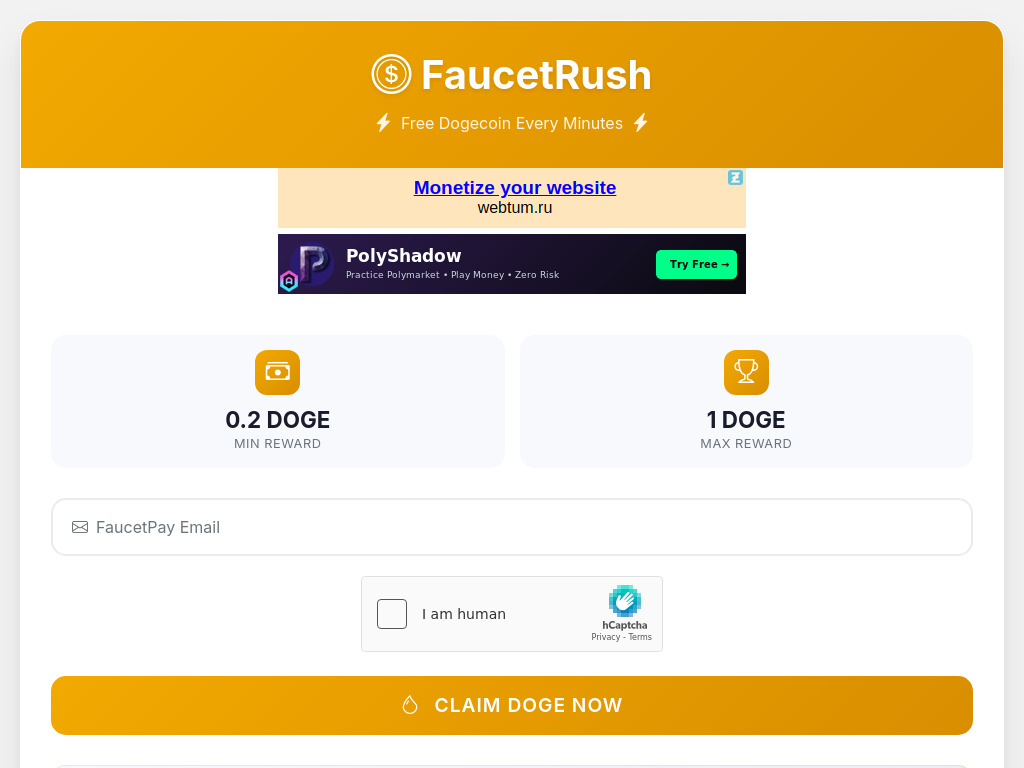Click the lightning bolt left of the tagline
The width and height of the screenshot is (1024, 768).
point(383,123)
